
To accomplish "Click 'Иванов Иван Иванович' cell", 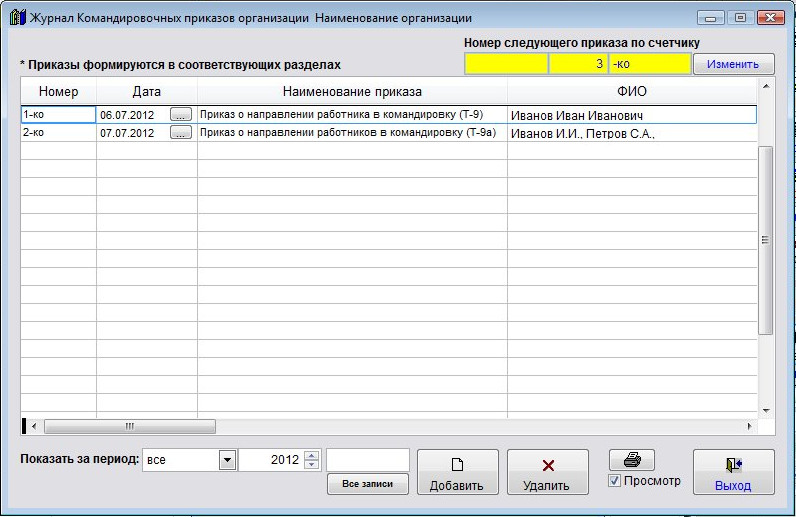I will [x=632, y=115].
